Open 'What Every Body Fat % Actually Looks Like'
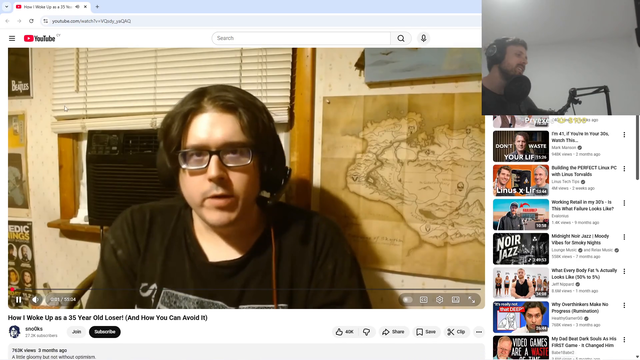640x360 pixels. [x=584, y=273]
